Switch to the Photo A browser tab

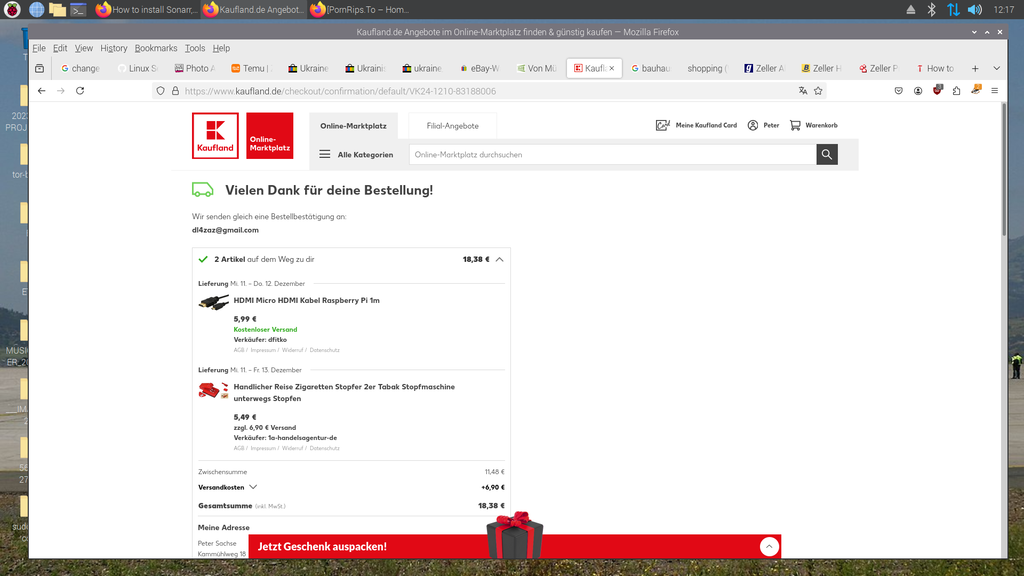coord(195,68)
